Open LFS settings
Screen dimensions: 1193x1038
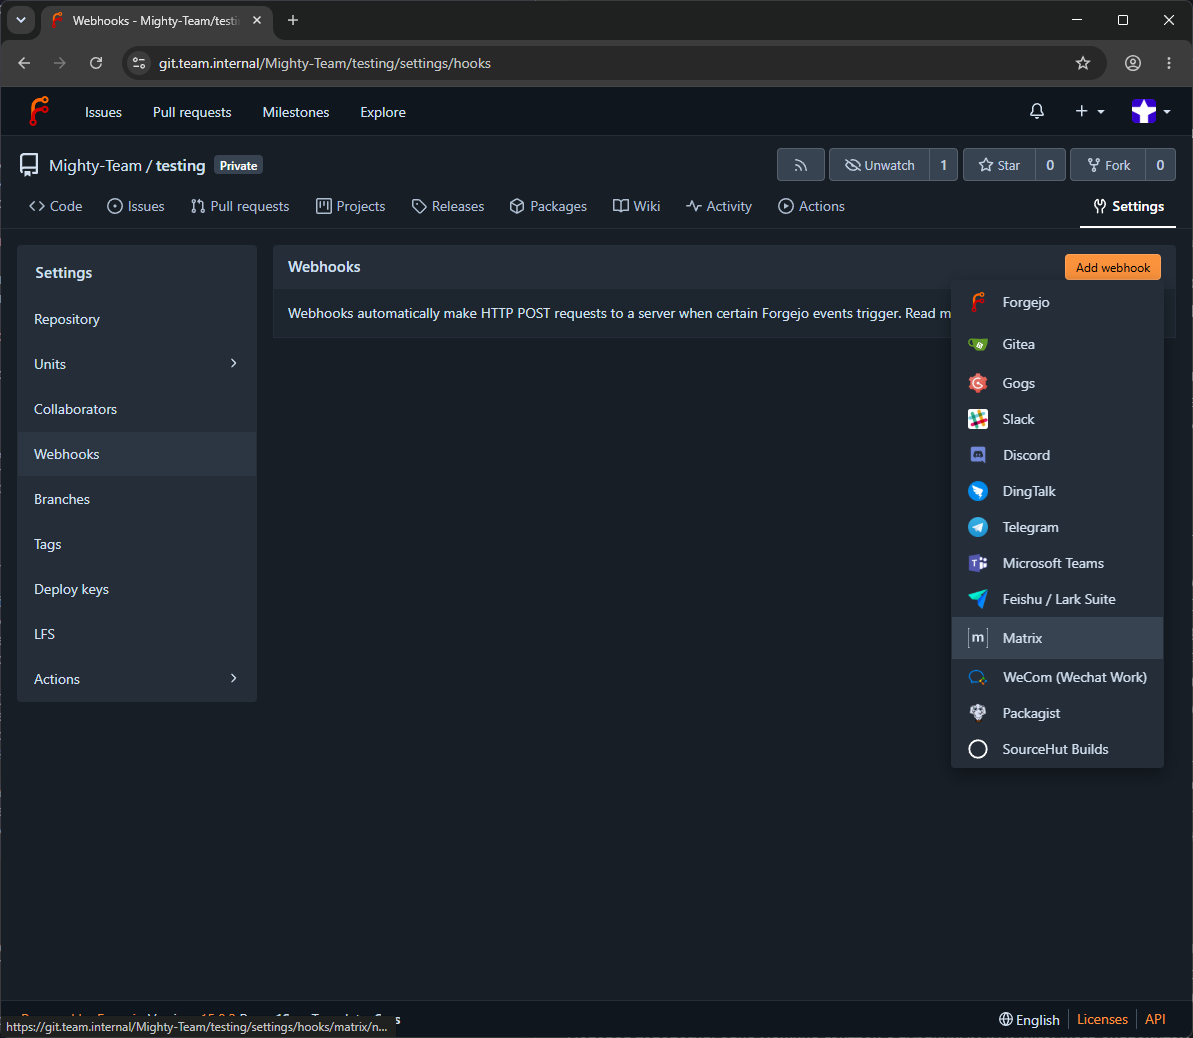pyautogui.click(x=137, y=634)
